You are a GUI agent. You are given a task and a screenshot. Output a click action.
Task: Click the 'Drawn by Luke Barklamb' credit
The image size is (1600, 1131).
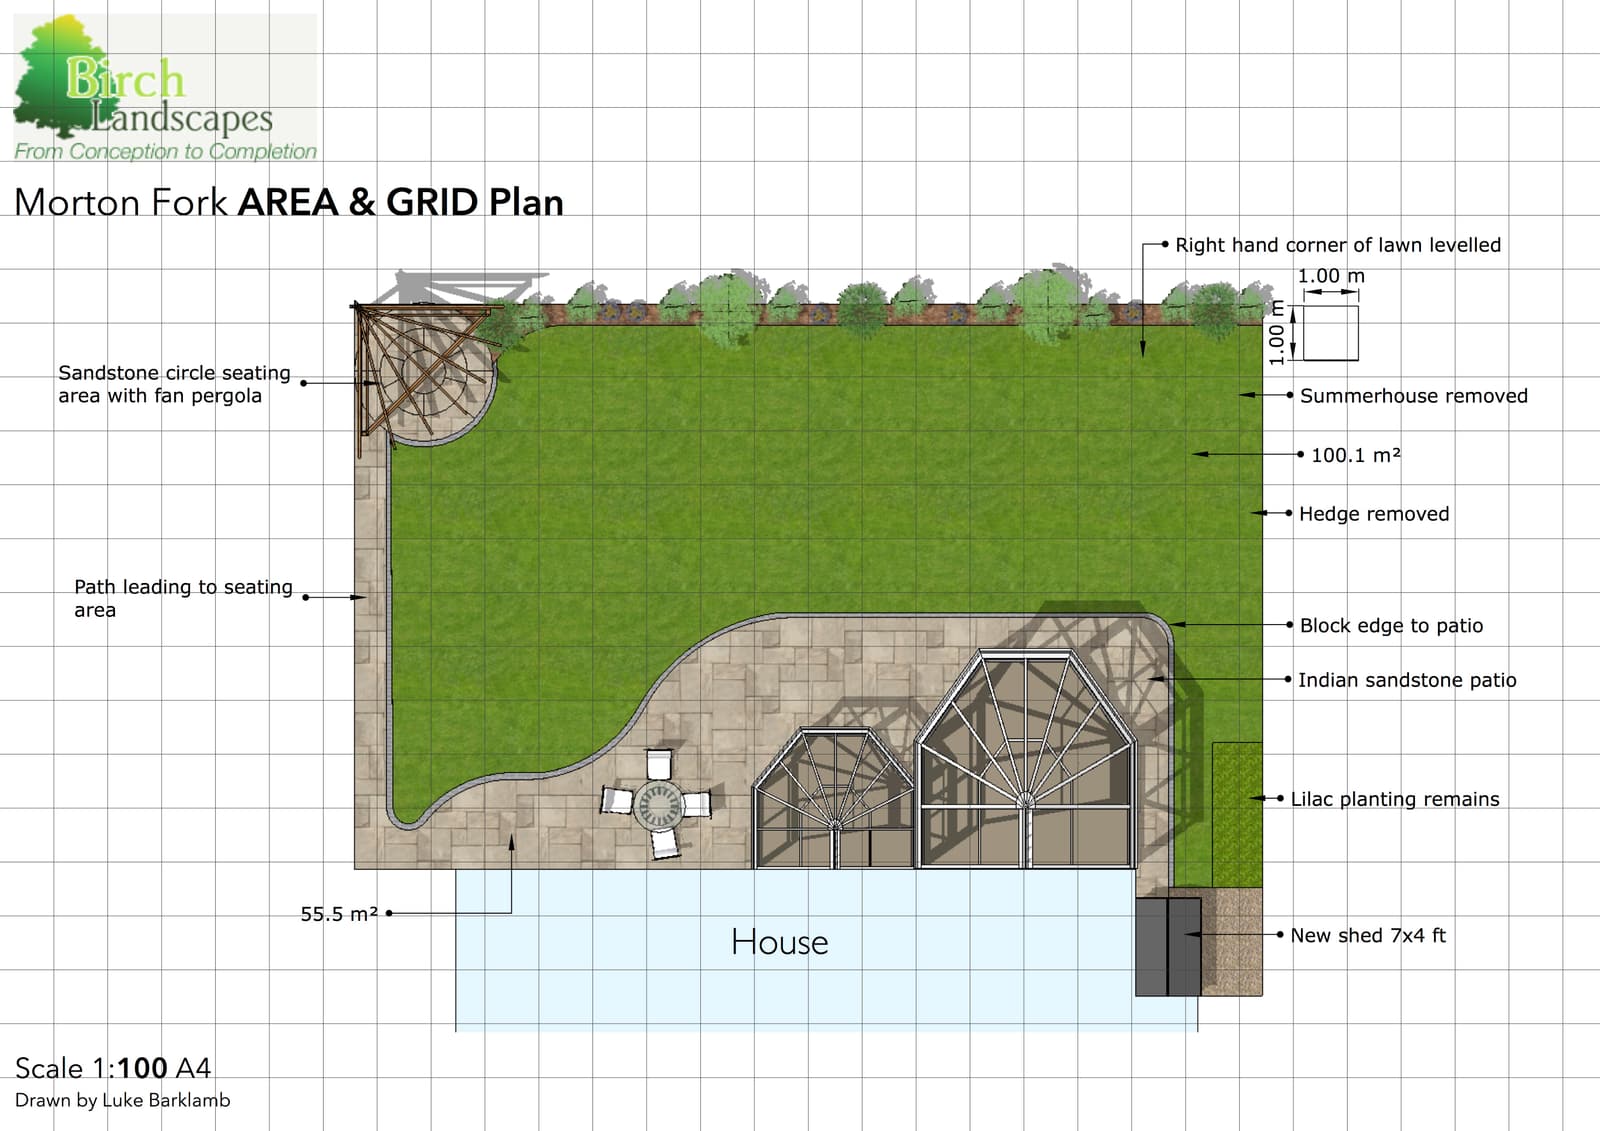coord(122,1100)
